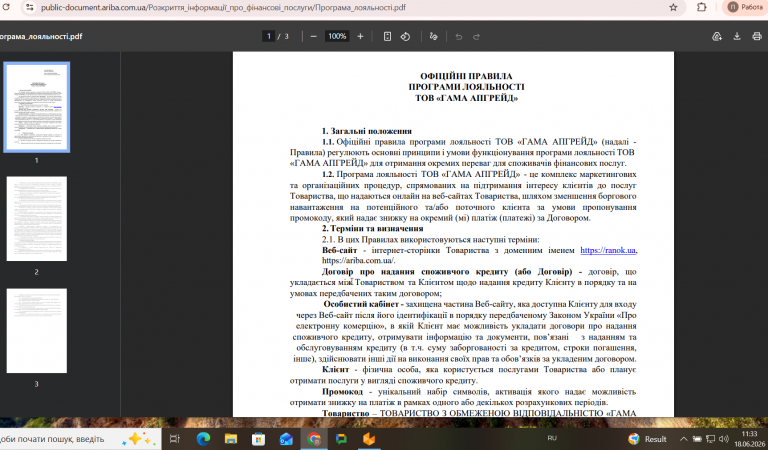Click the 'https://ariba.com.ua/.' text
Screen dimensions: 768x450
point(359,261)
